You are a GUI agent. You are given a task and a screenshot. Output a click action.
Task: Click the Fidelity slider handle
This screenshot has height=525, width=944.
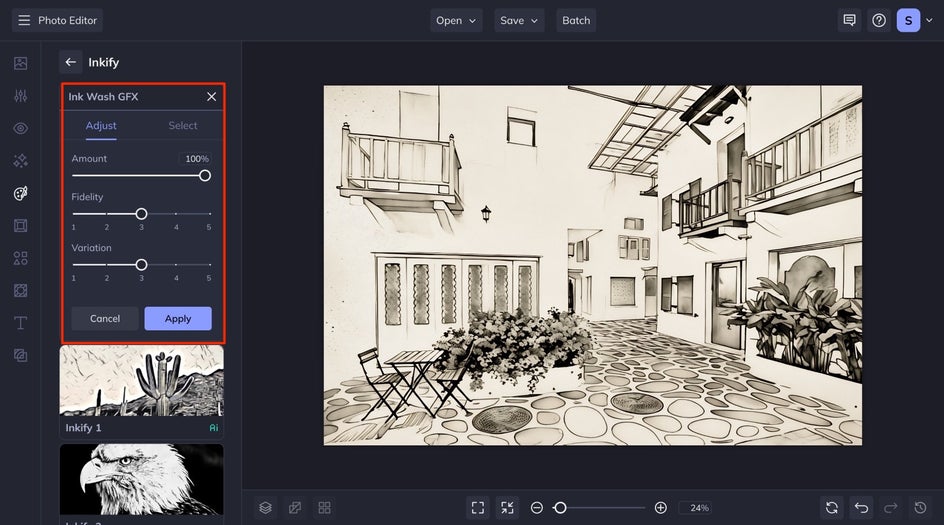coord(141,214)
